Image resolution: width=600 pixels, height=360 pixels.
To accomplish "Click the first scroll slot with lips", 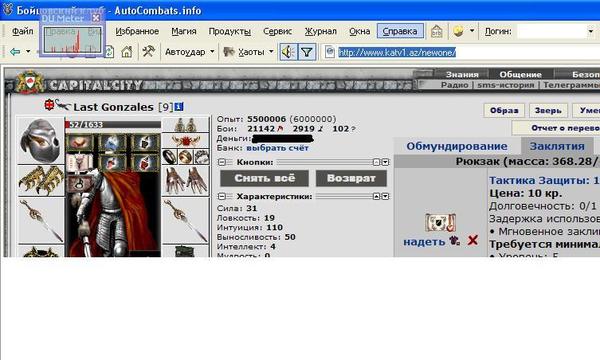I will 80,142.
